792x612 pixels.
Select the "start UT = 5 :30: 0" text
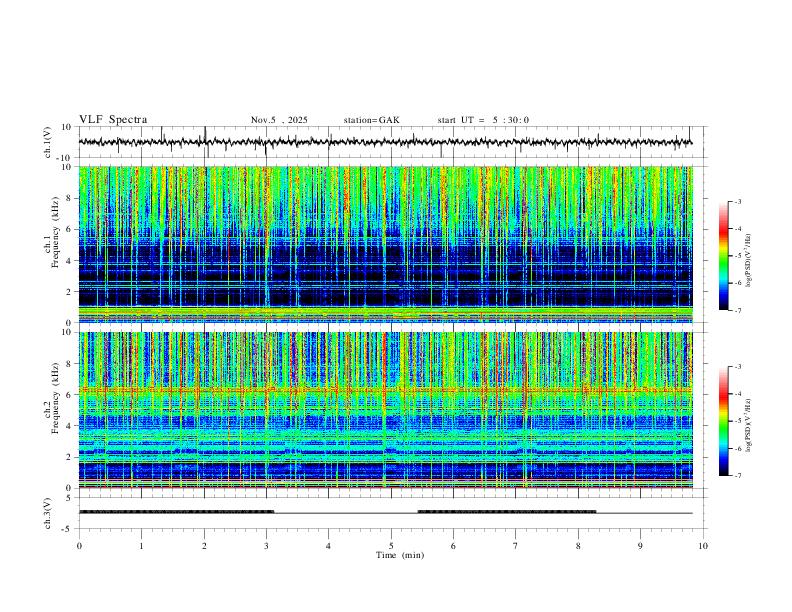coord(483,120)
